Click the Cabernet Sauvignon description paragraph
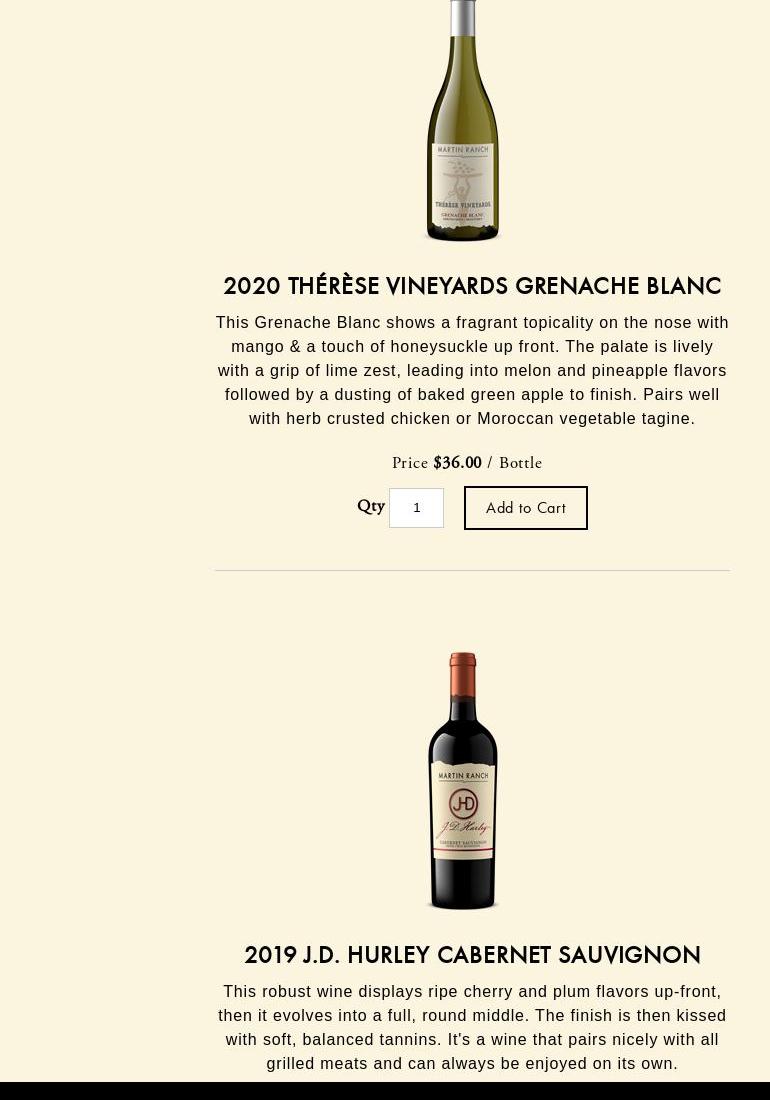Image resolution: width=770 pixels, height=1100 pixels. 472,1027
